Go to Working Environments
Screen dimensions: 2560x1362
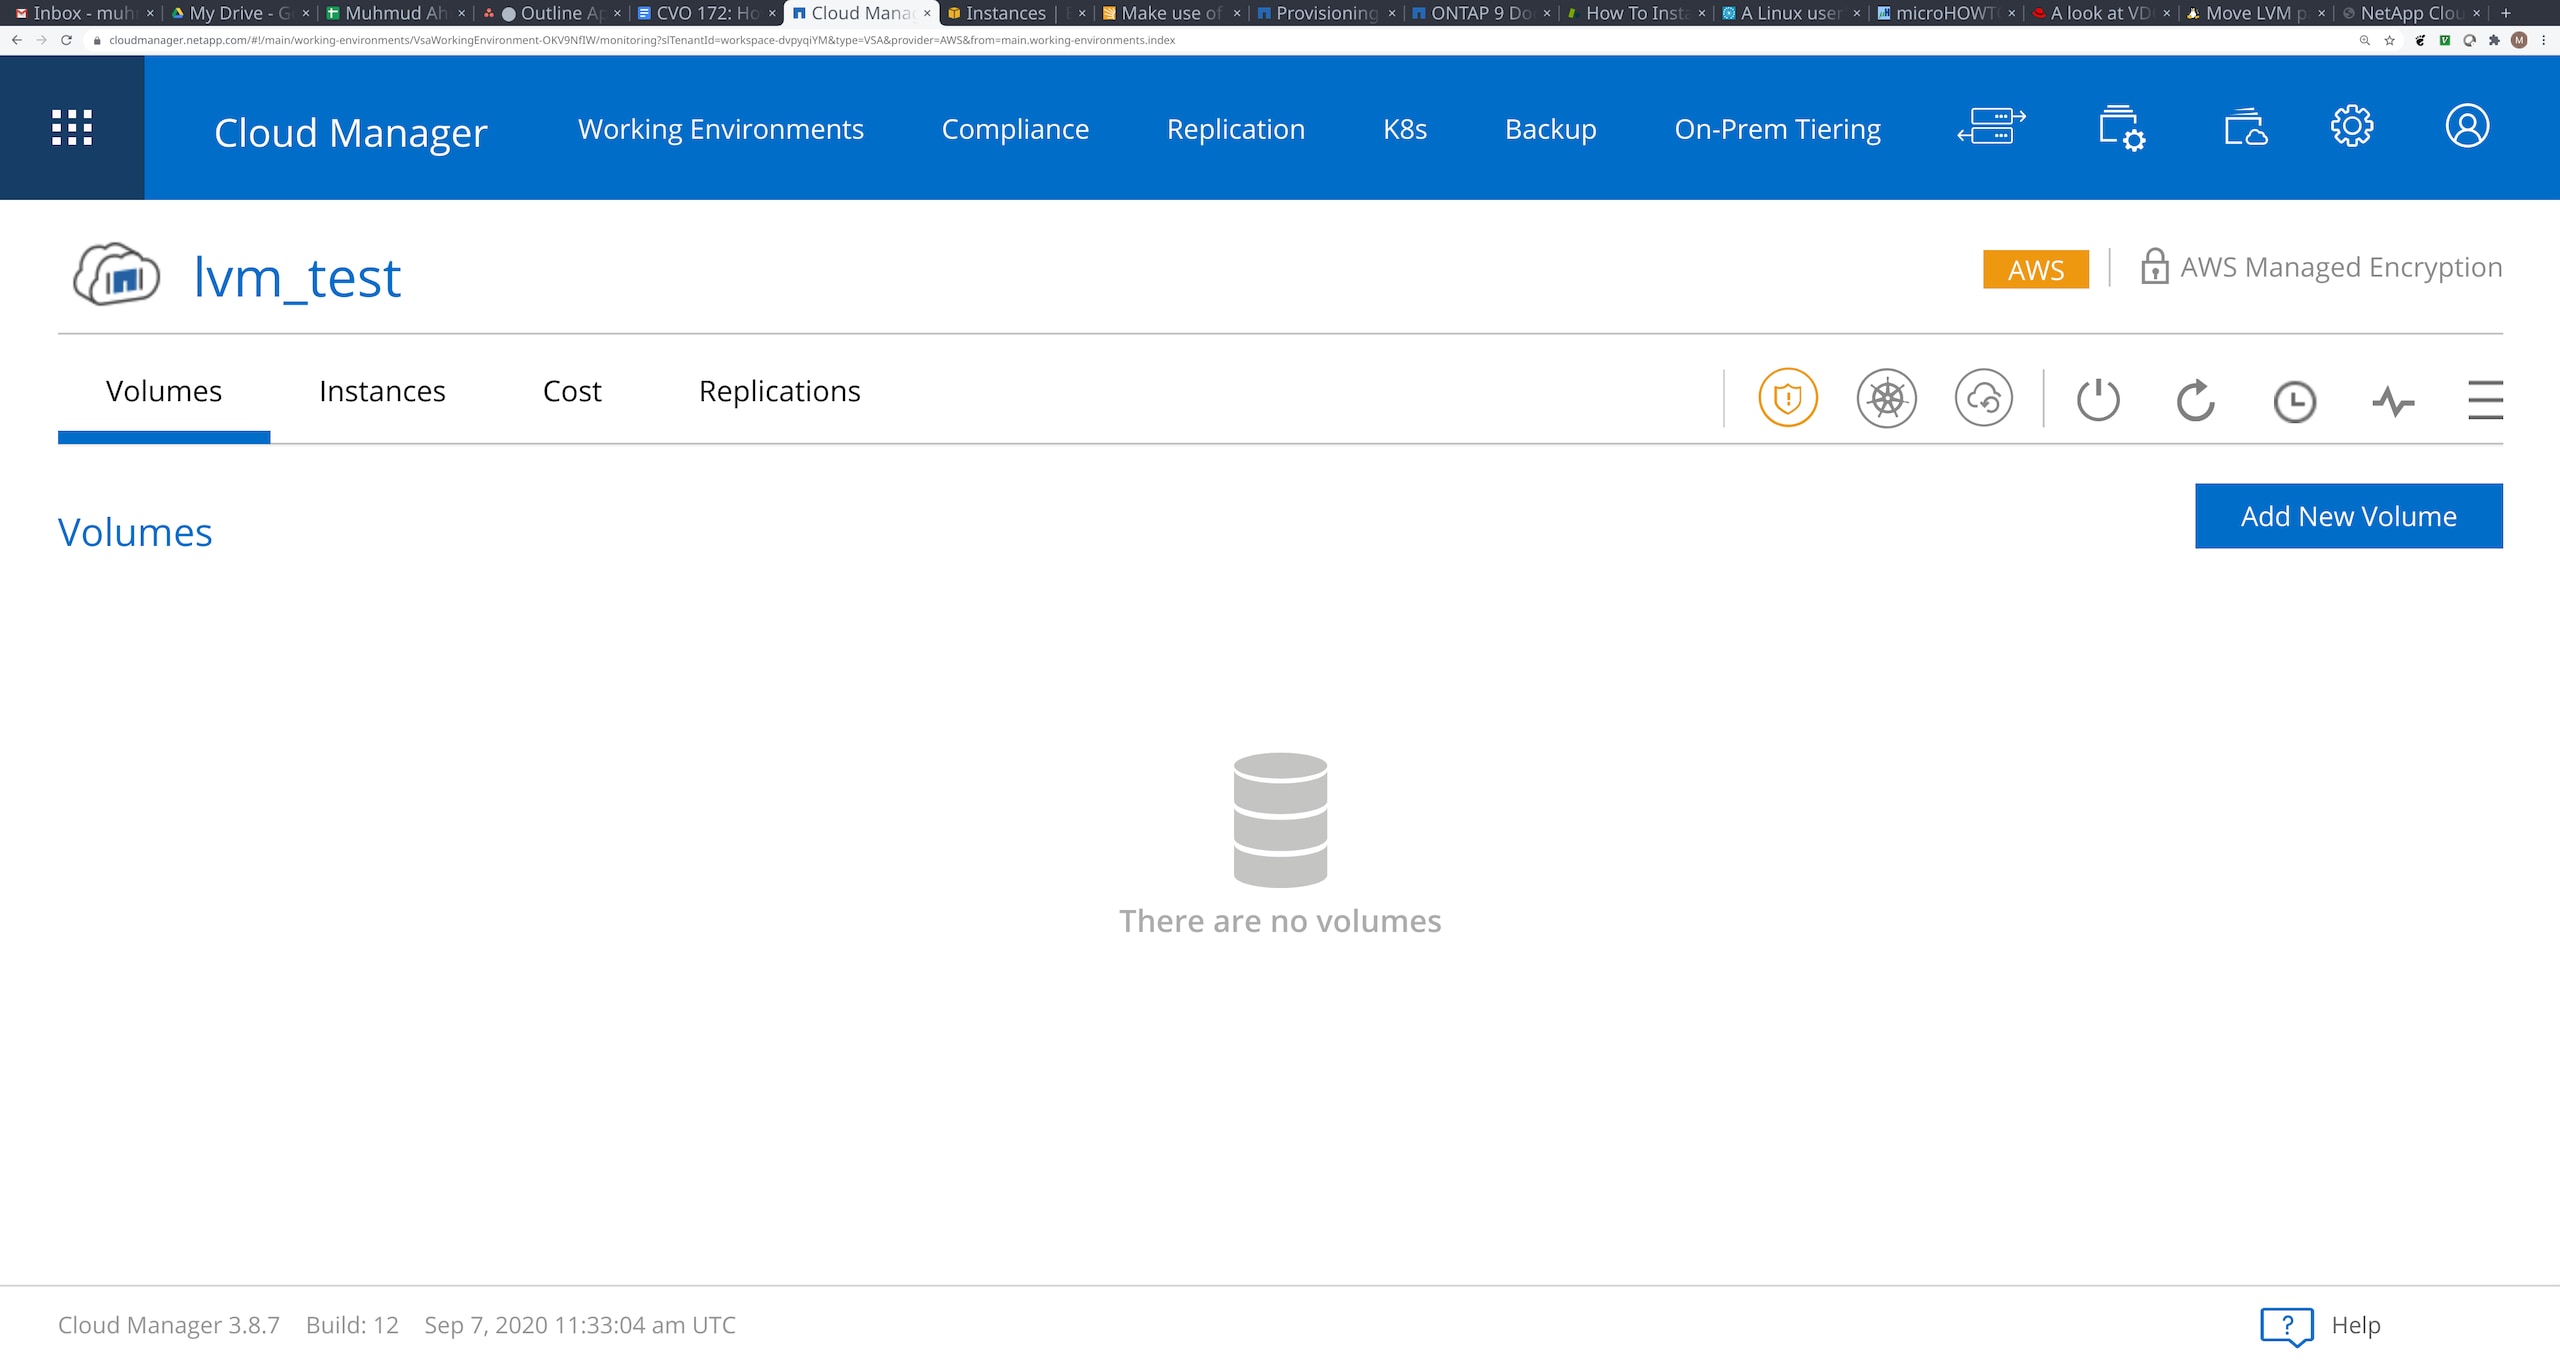[x=721, y=129]
